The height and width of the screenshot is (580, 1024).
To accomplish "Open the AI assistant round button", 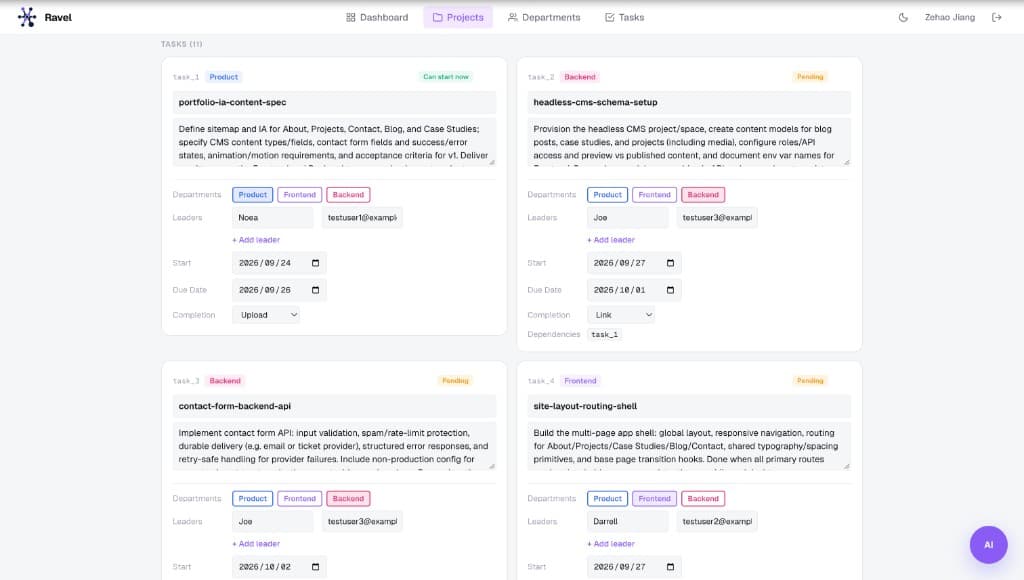I will pyautogui.click(x=988, y=545).
